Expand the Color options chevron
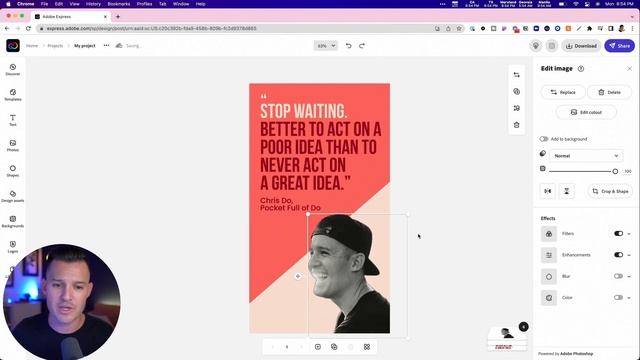Viewport: 640px width, 360px height. point(629,298)
